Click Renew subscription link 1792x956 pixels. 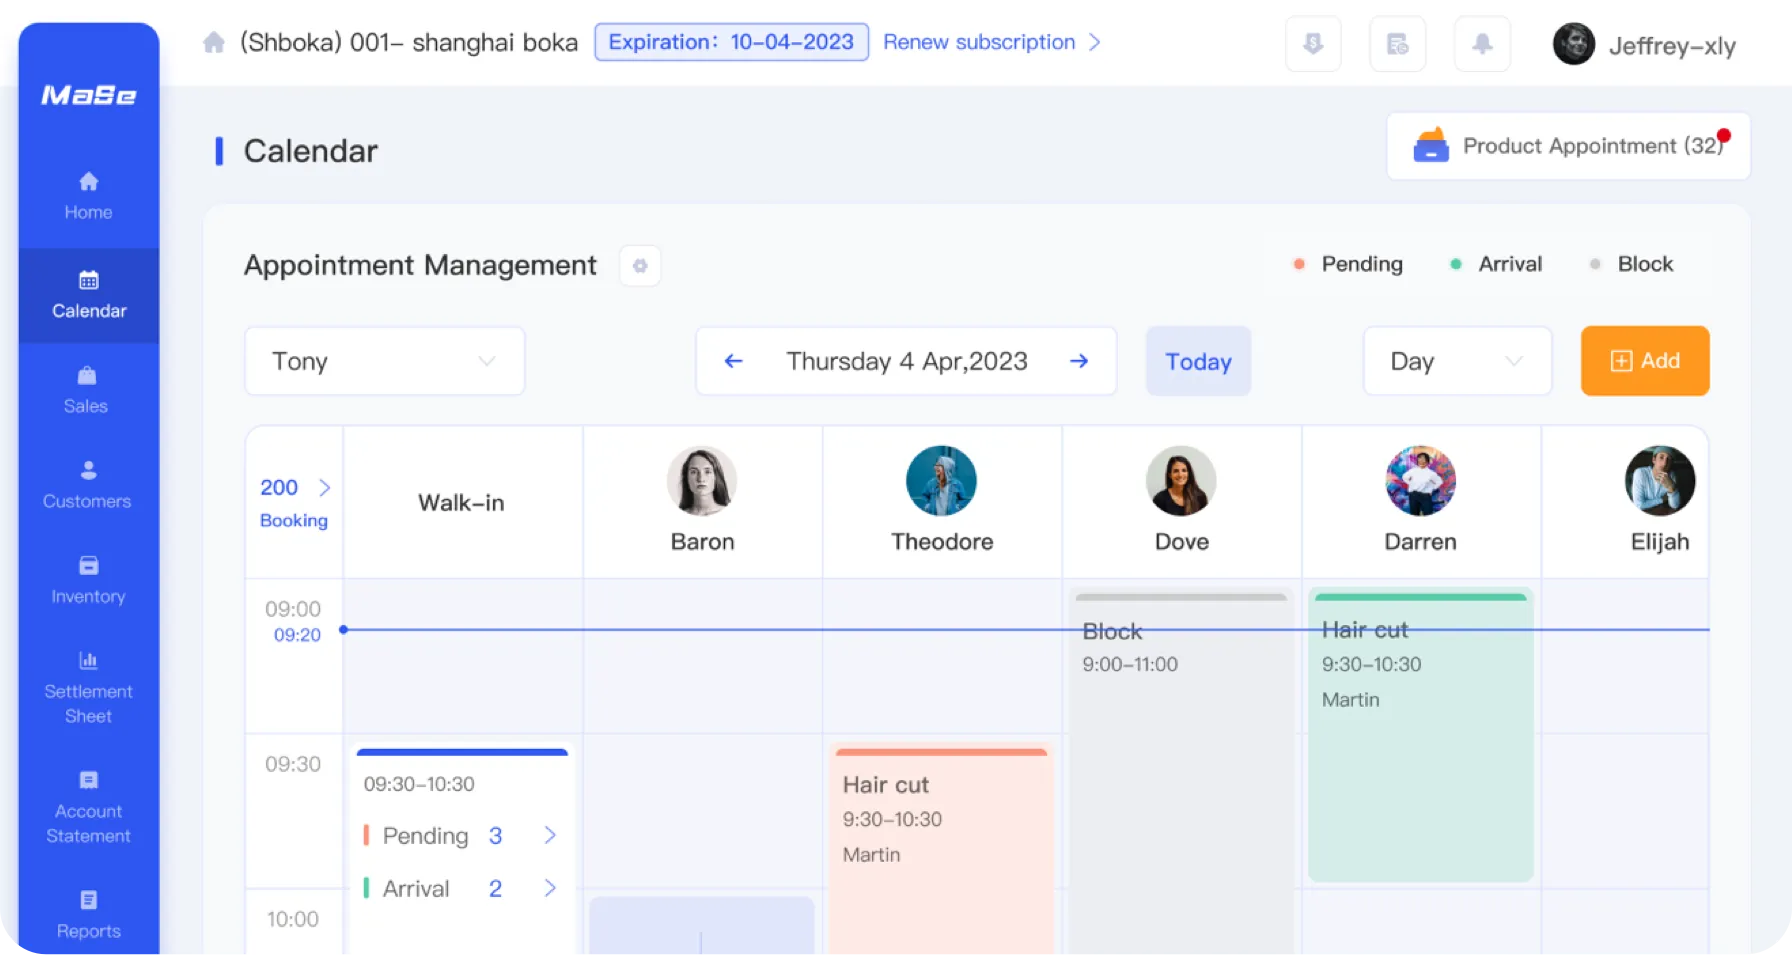click(979, 42)
